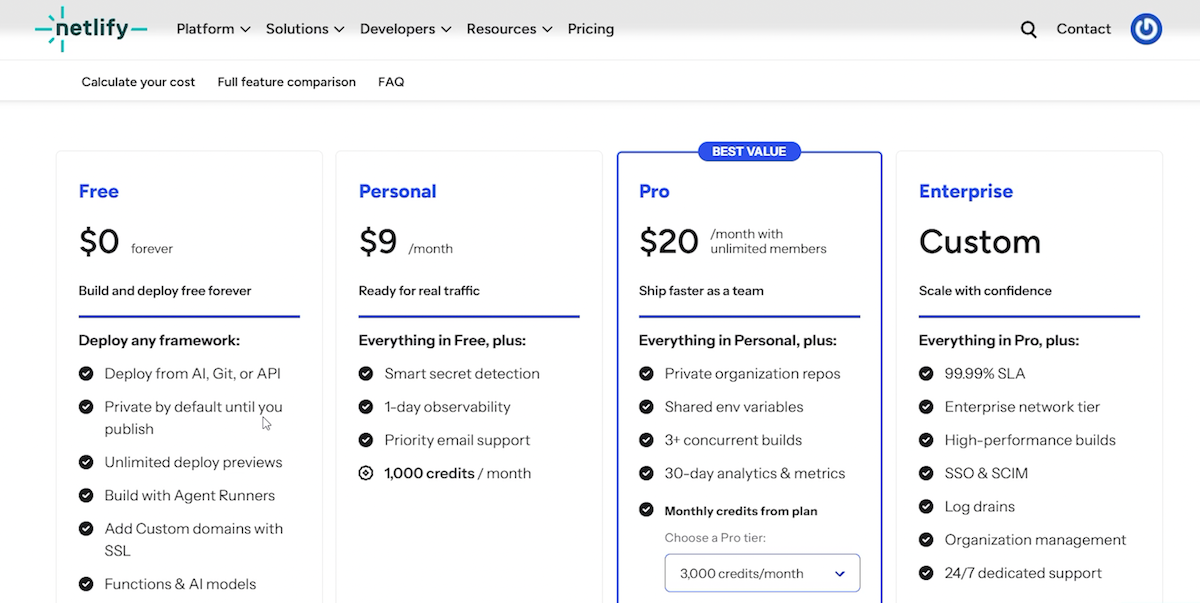This screenshot has width=1200, height=603.
Task: Go to the Pricing page
Action: click(591, 29)
